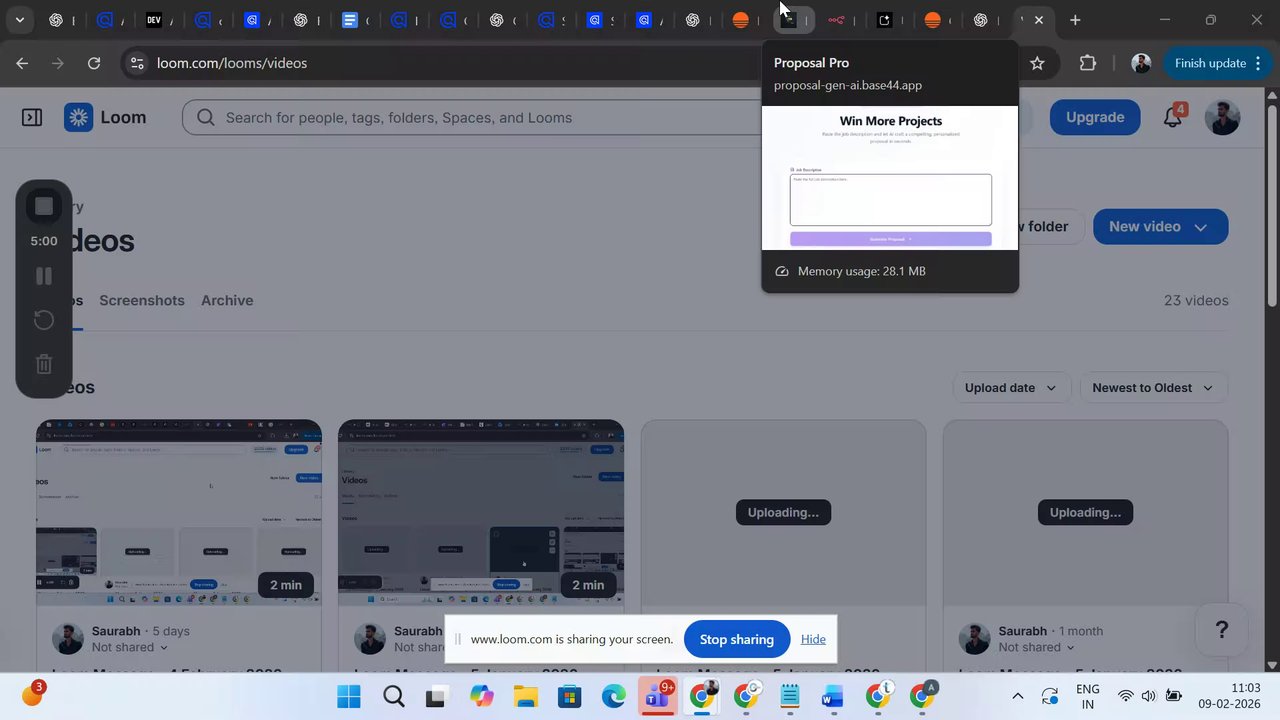Open Microsoft Store from the taskbar
The height and width of the screenshot is (720, 1280).
(569, 697)
